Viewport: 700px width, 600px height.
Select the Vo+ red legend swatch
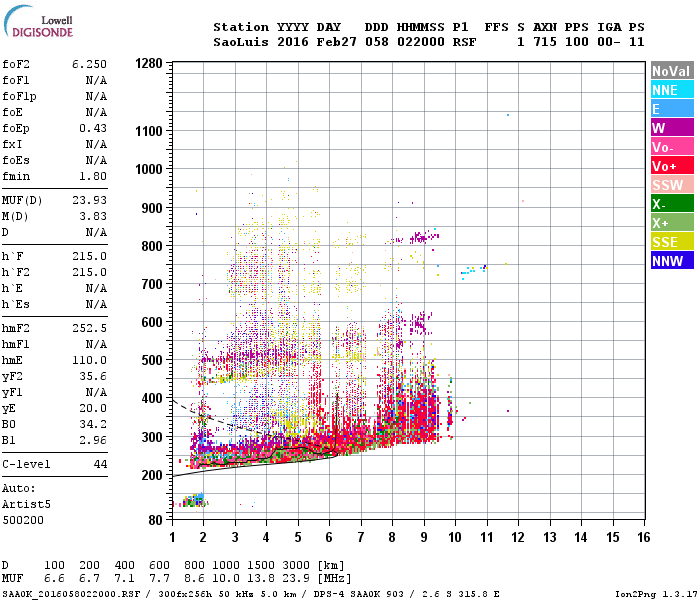click(x=672, y=166)
